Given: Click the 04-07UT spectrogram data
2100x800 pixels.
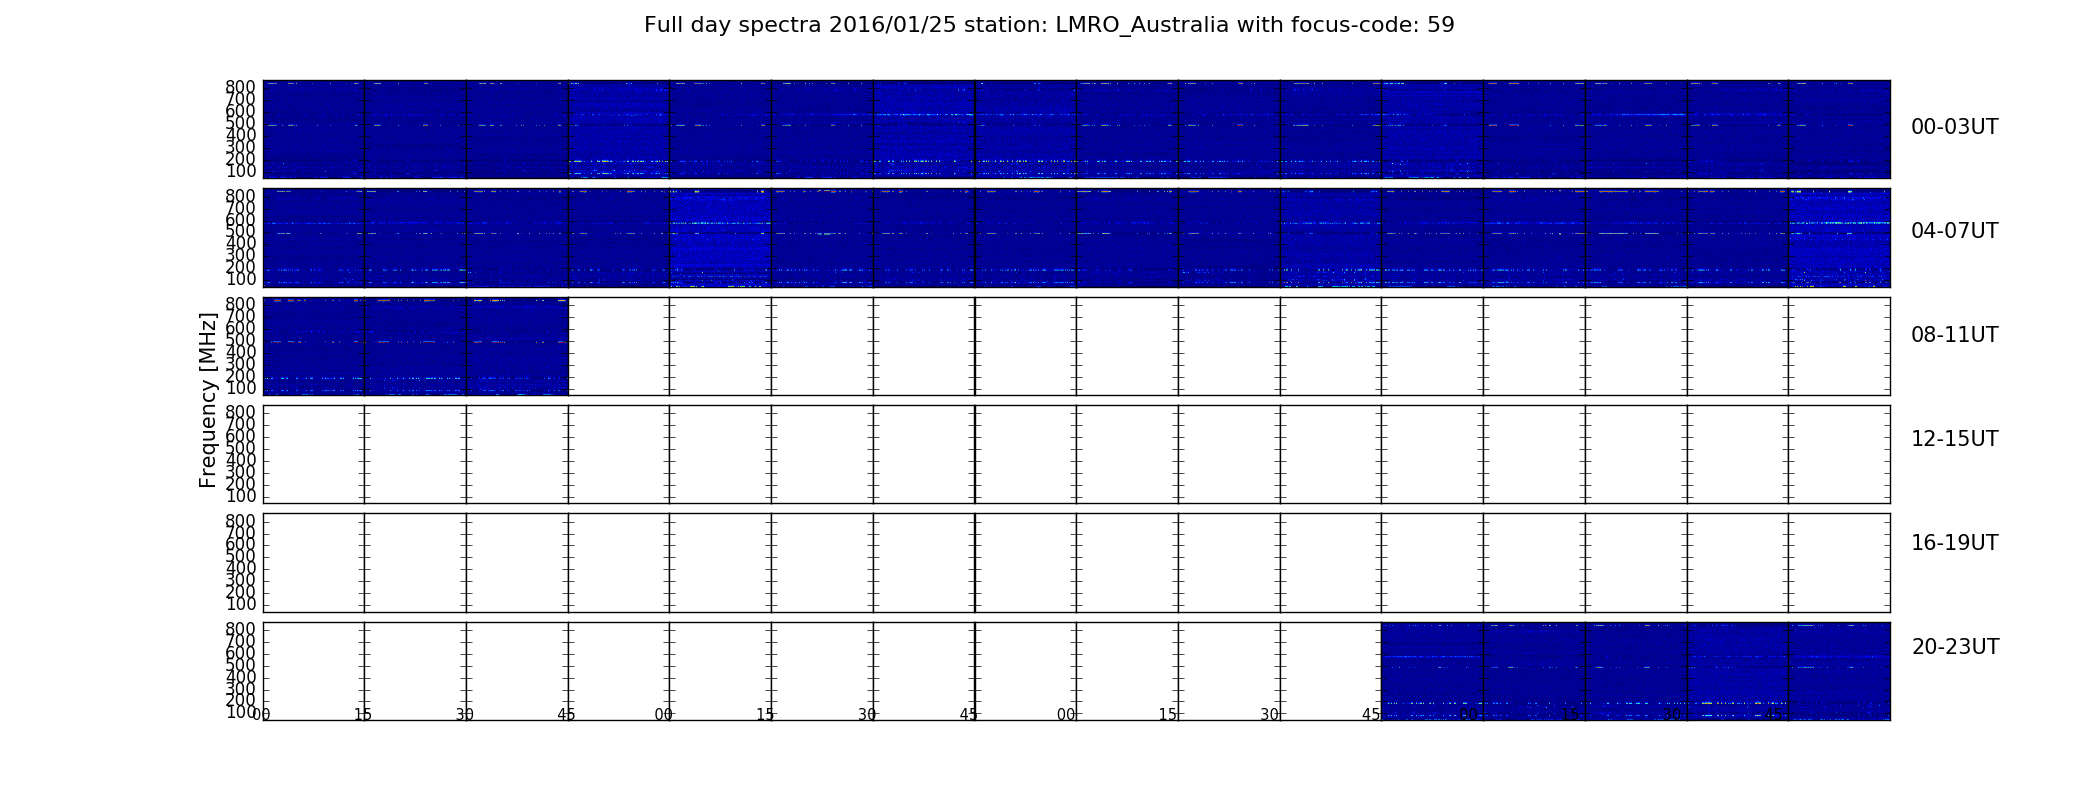Looking at the screenshot, I should [x=1076, y=238].
